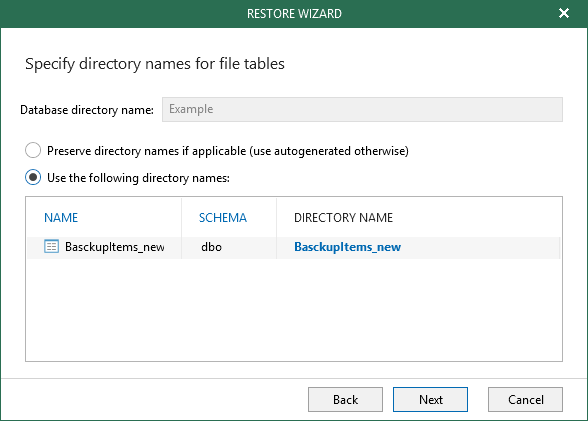Screen dimensions: 588x421
Task: Select Preserve directory names if applicable option
Action: point(33,150)
